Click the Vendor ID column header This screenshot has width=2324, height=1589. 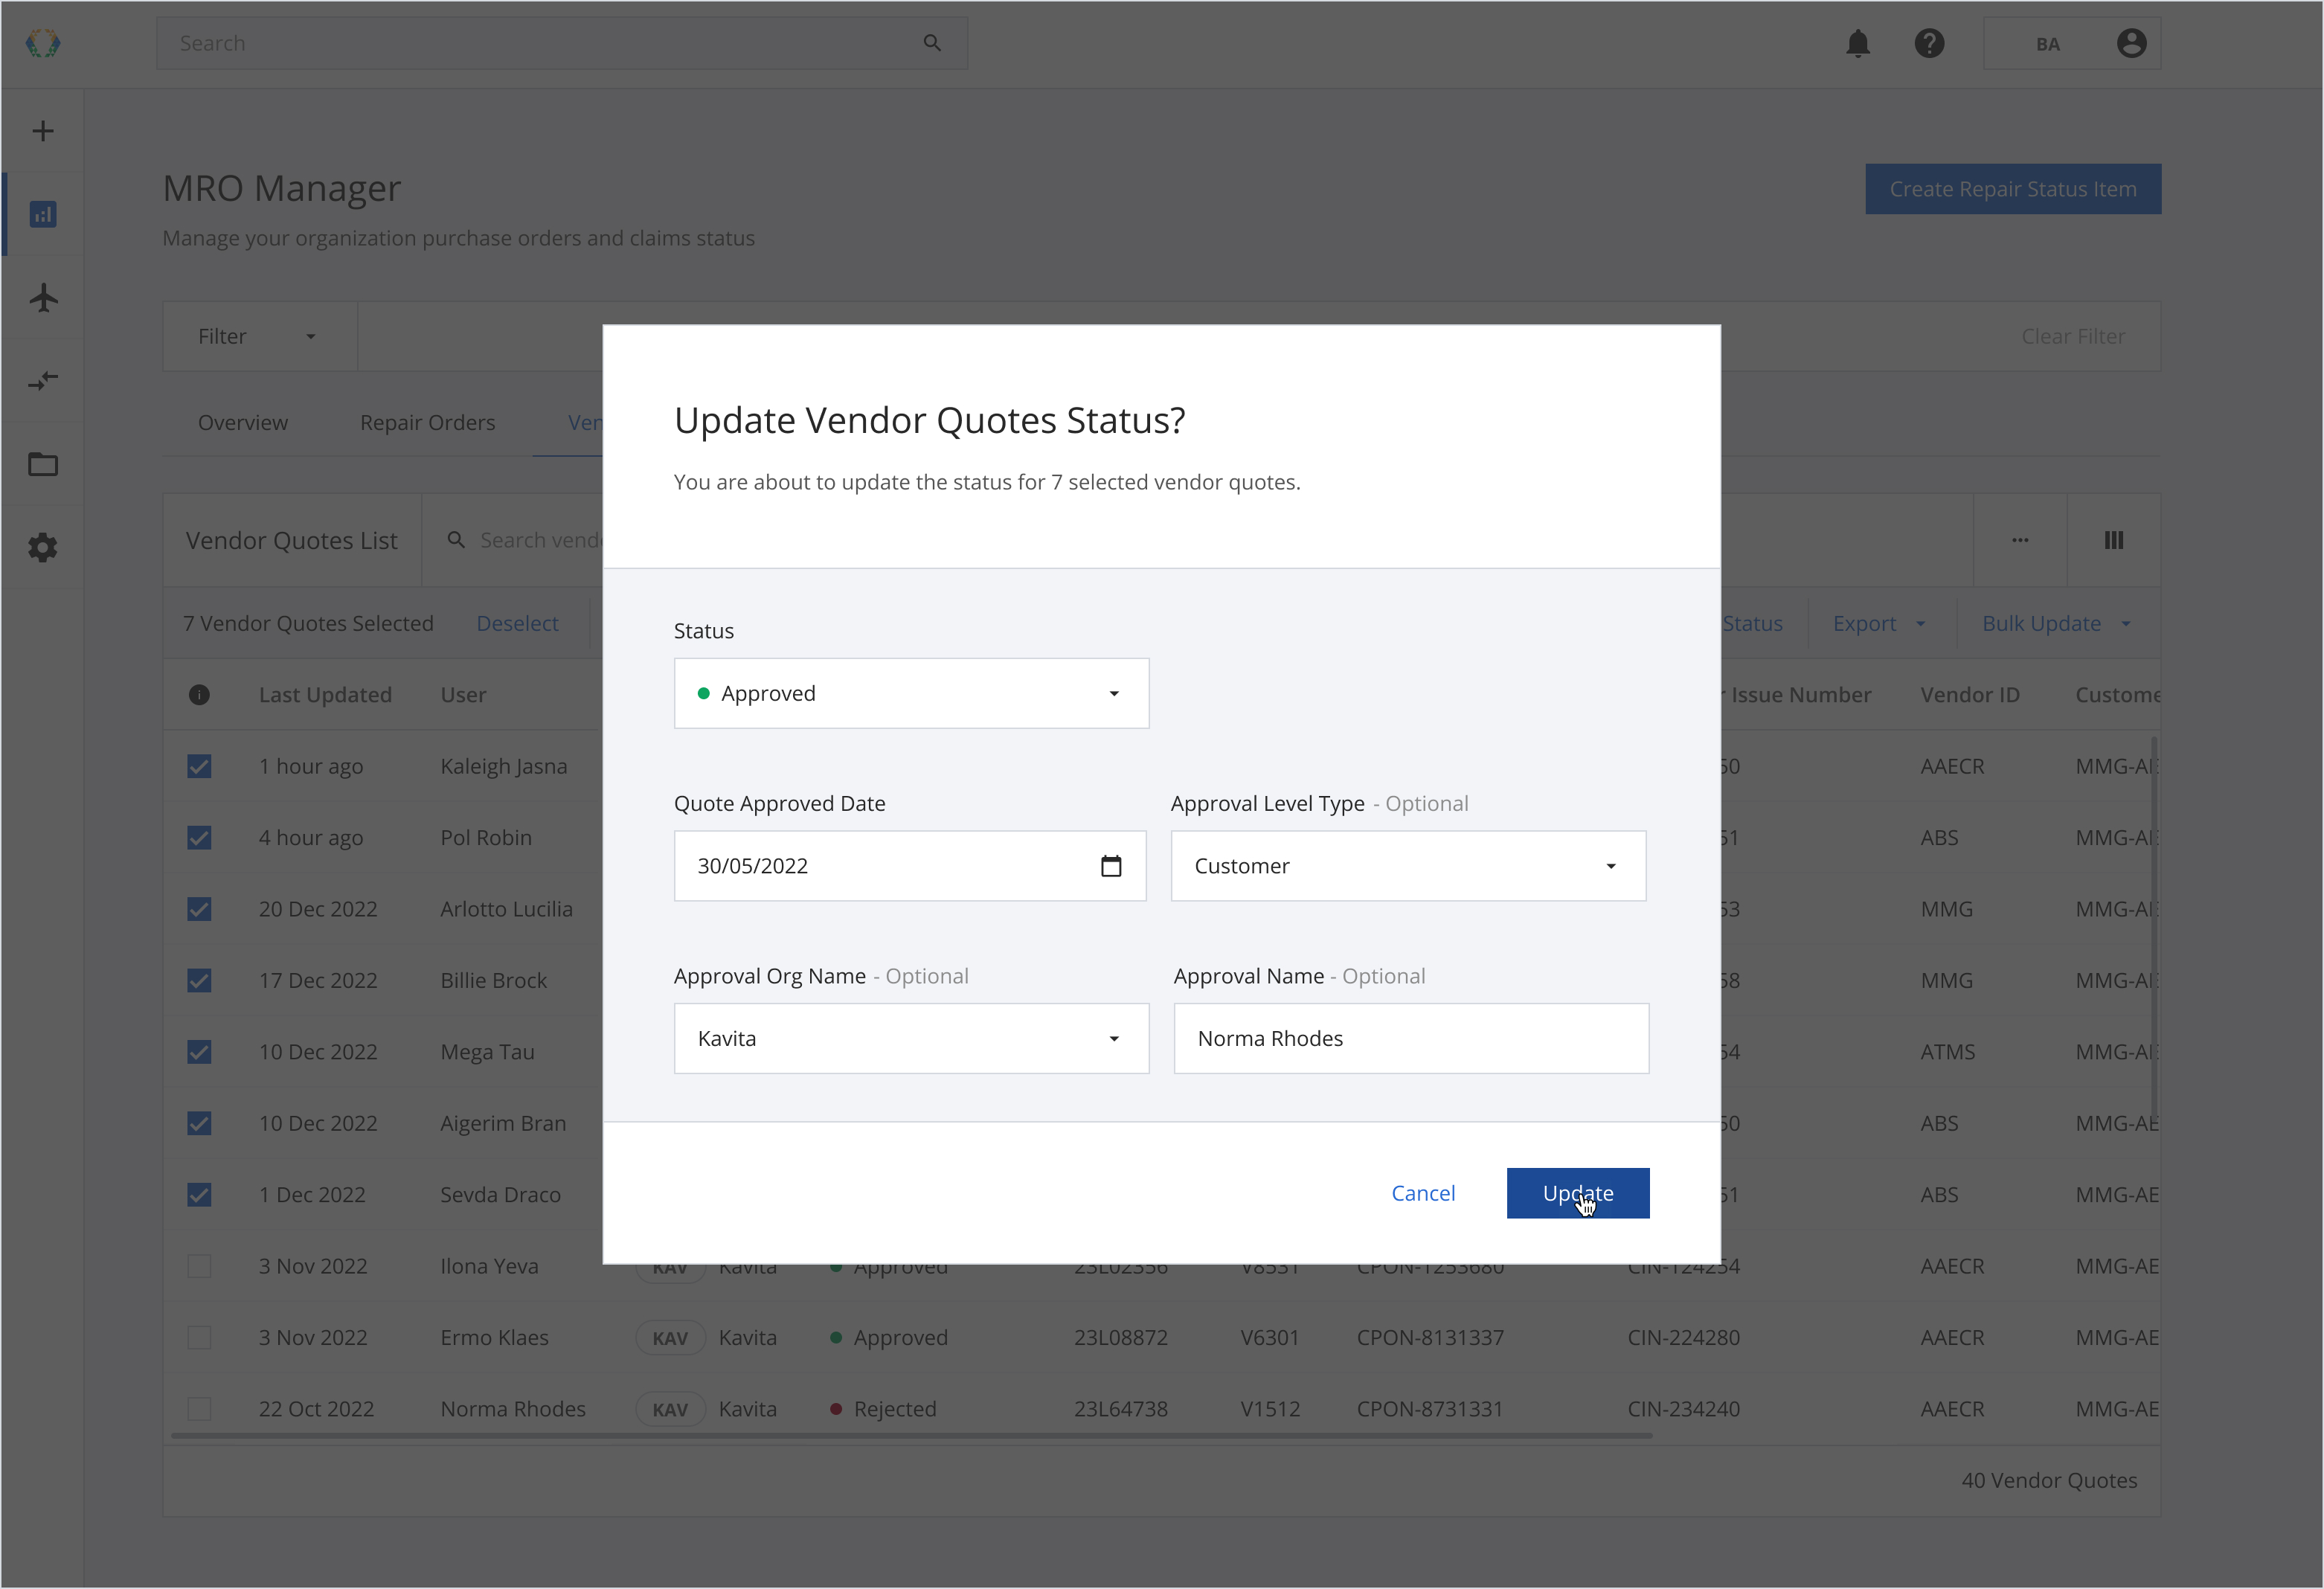click(1969, 695)
